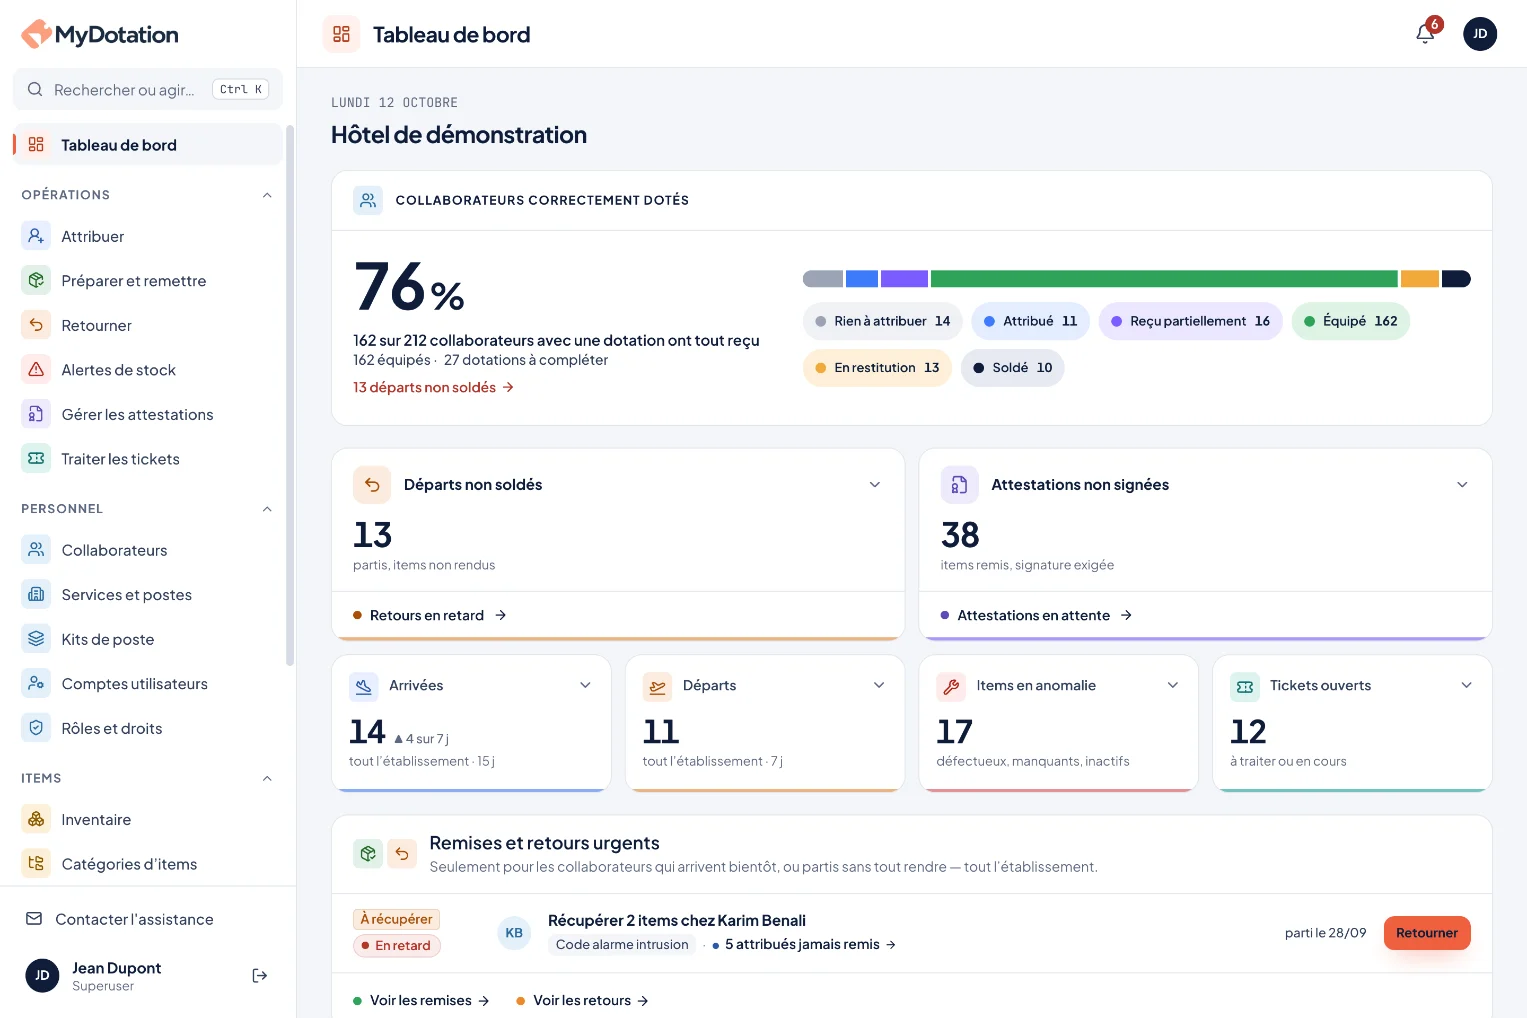Click the Préparer et remettre box icon
The width and height of the screenshot is (1527, 1018).
pos(36,281)
